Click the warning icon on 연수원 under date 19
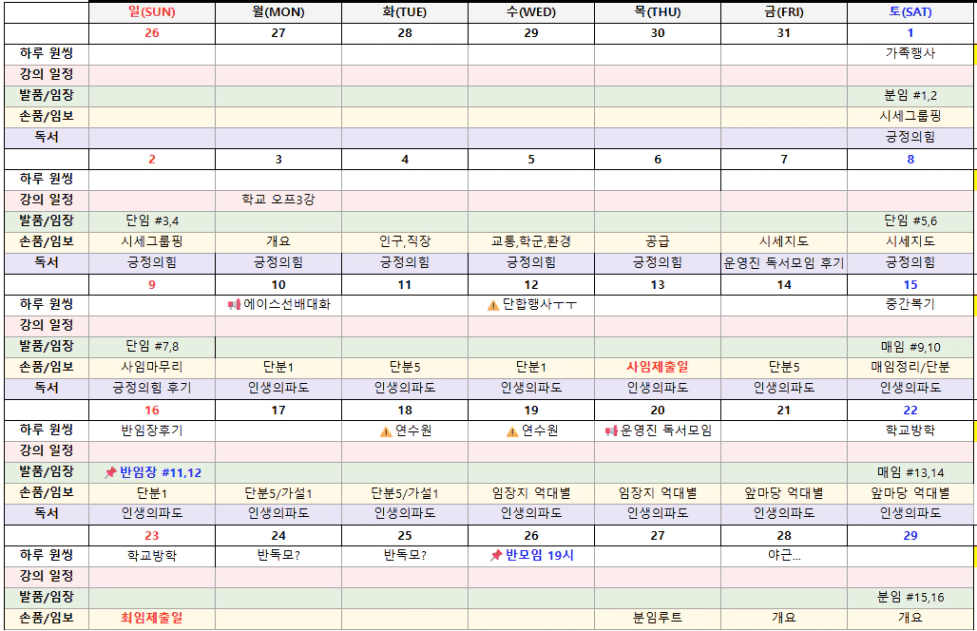The image size is (977, 631). pos(512,430)
